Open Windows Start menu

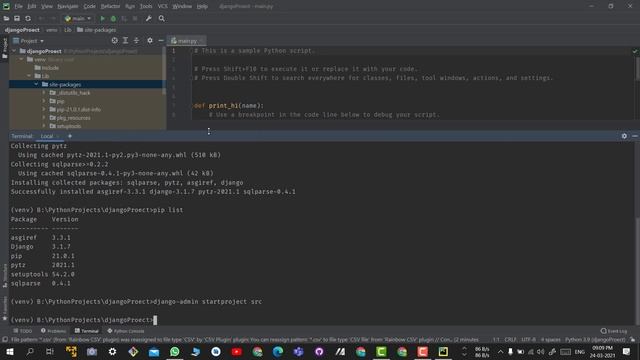pos(9,351)
